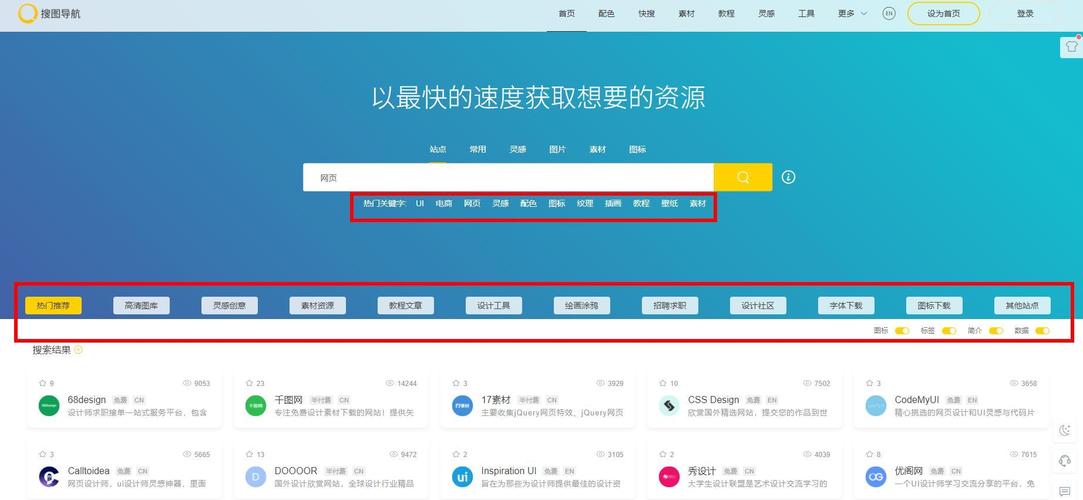Focus the search input containing 网页
1083x500 pixels.
508,177
